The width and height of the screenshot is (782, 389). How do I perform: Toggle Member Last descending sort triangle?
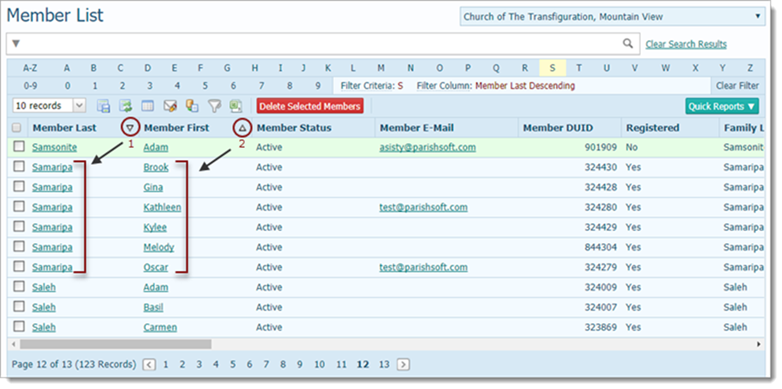click(x=130, y=128)
